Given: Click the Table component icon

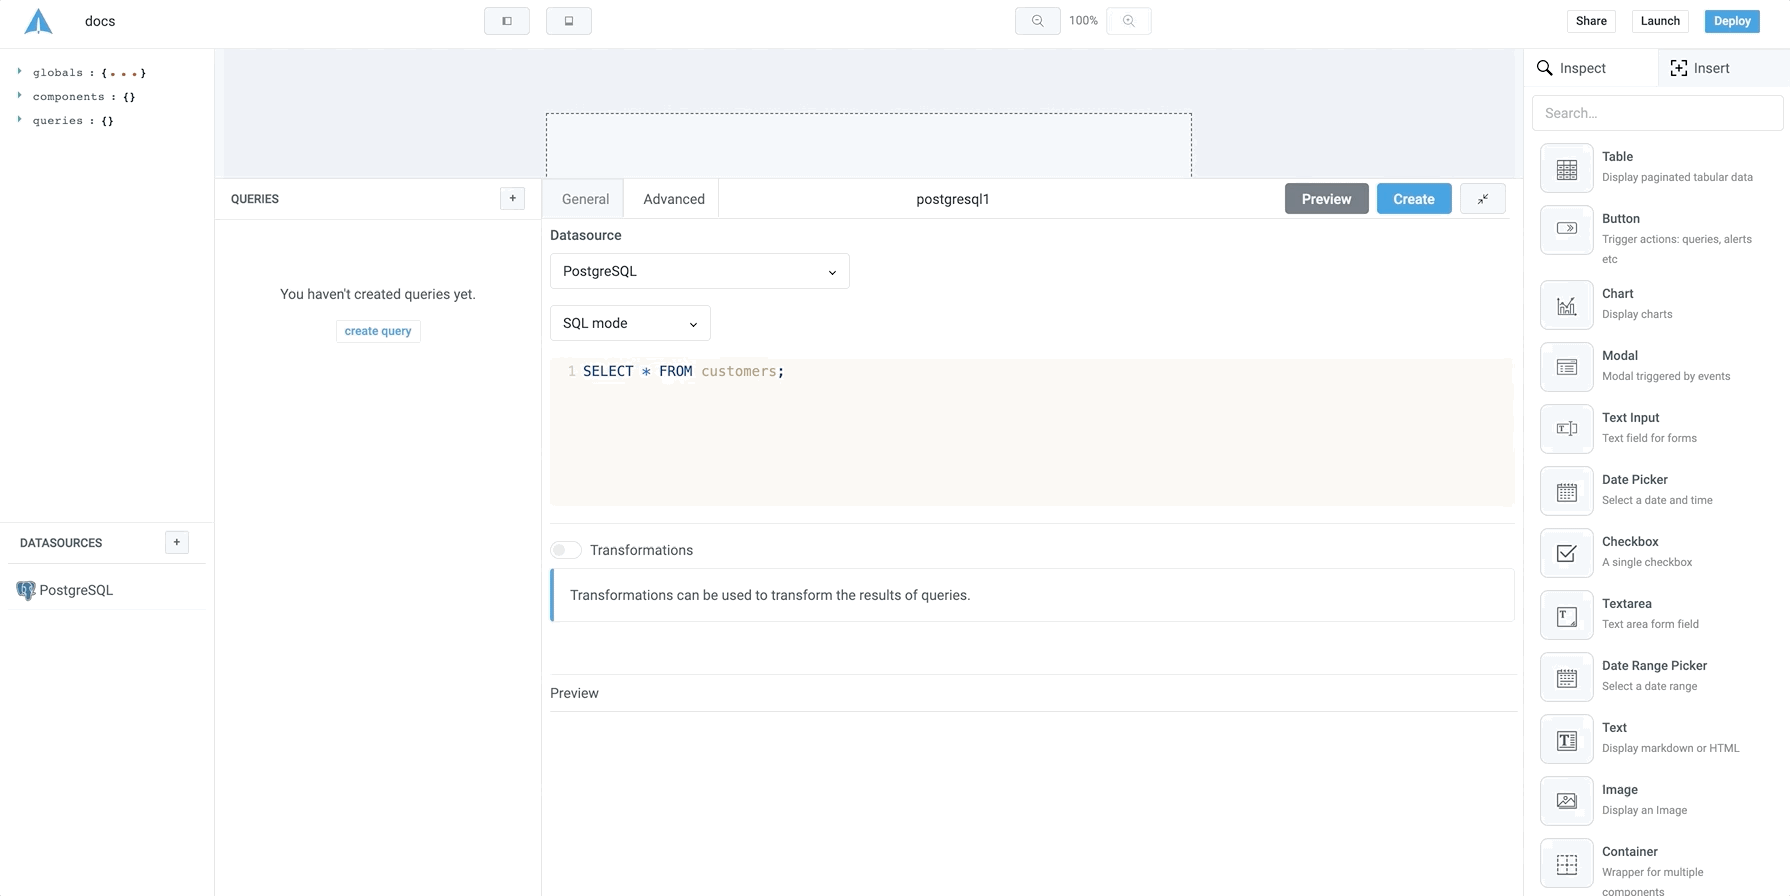Looking at the screenshot, I should point(1566,169).
